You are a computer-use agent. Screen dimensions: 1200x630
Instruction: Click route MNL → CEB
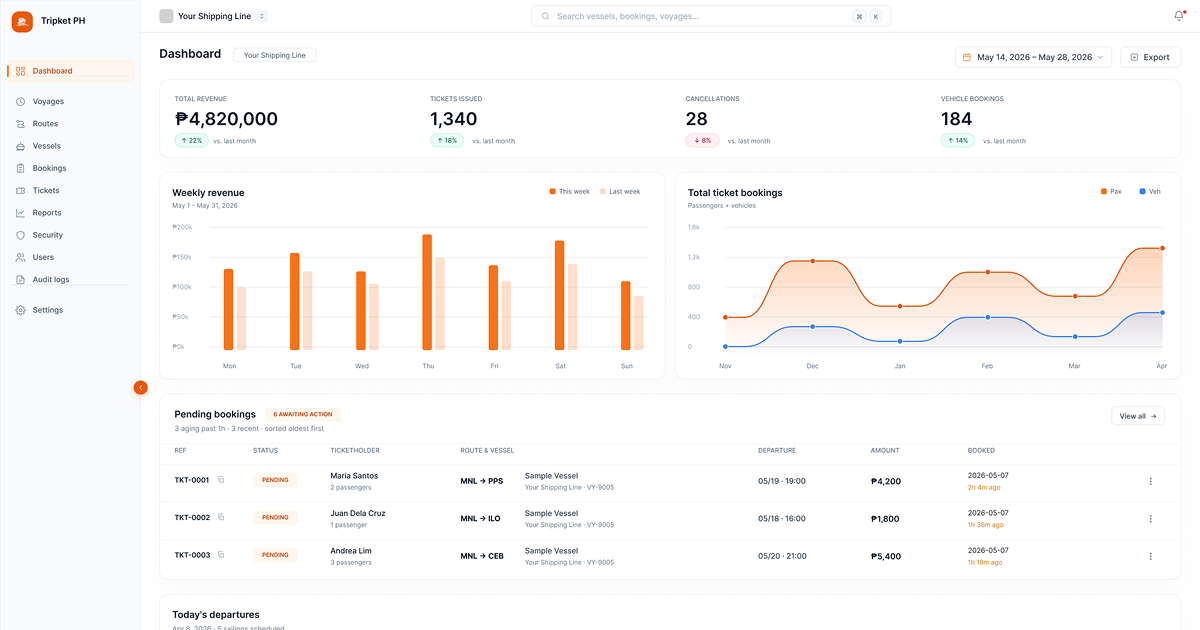coord(482,556)
